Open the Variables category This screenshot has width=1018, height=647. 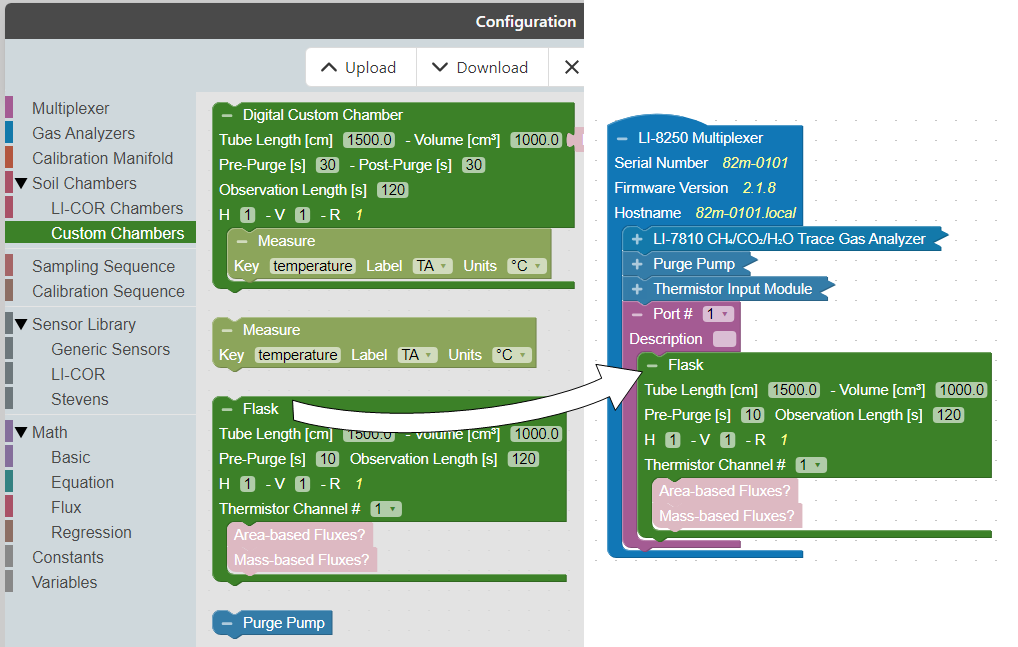tap(64, 582)
